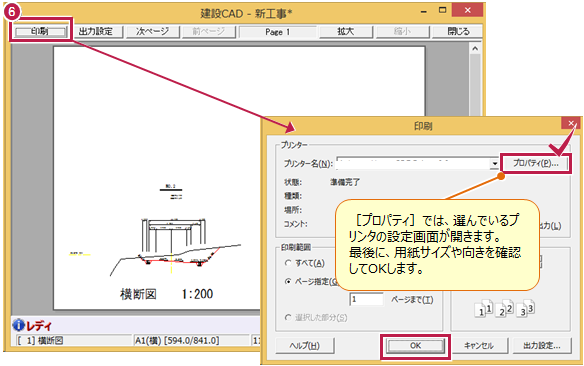Click the 印刷 toolbar button
This screenshot has width=584, height=366.
coord(40,32)
